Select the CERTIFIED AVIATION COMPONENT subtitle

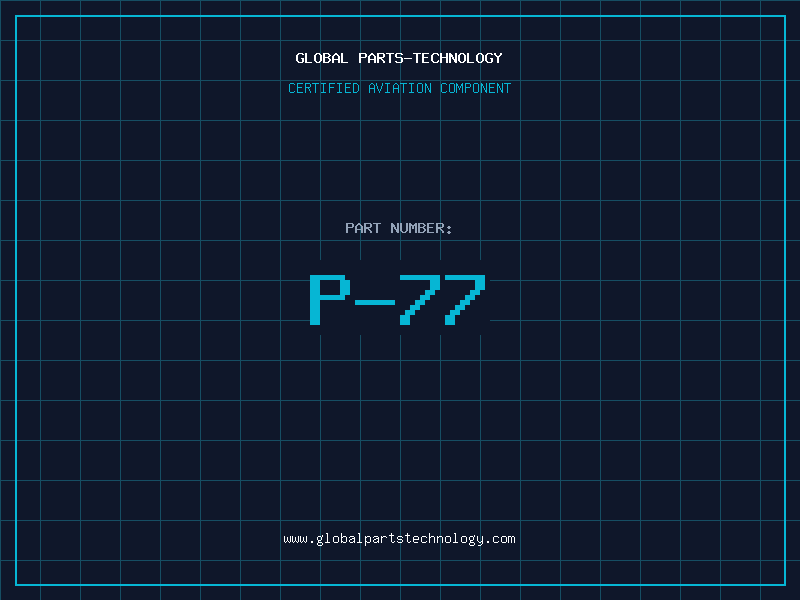[399, 88]
